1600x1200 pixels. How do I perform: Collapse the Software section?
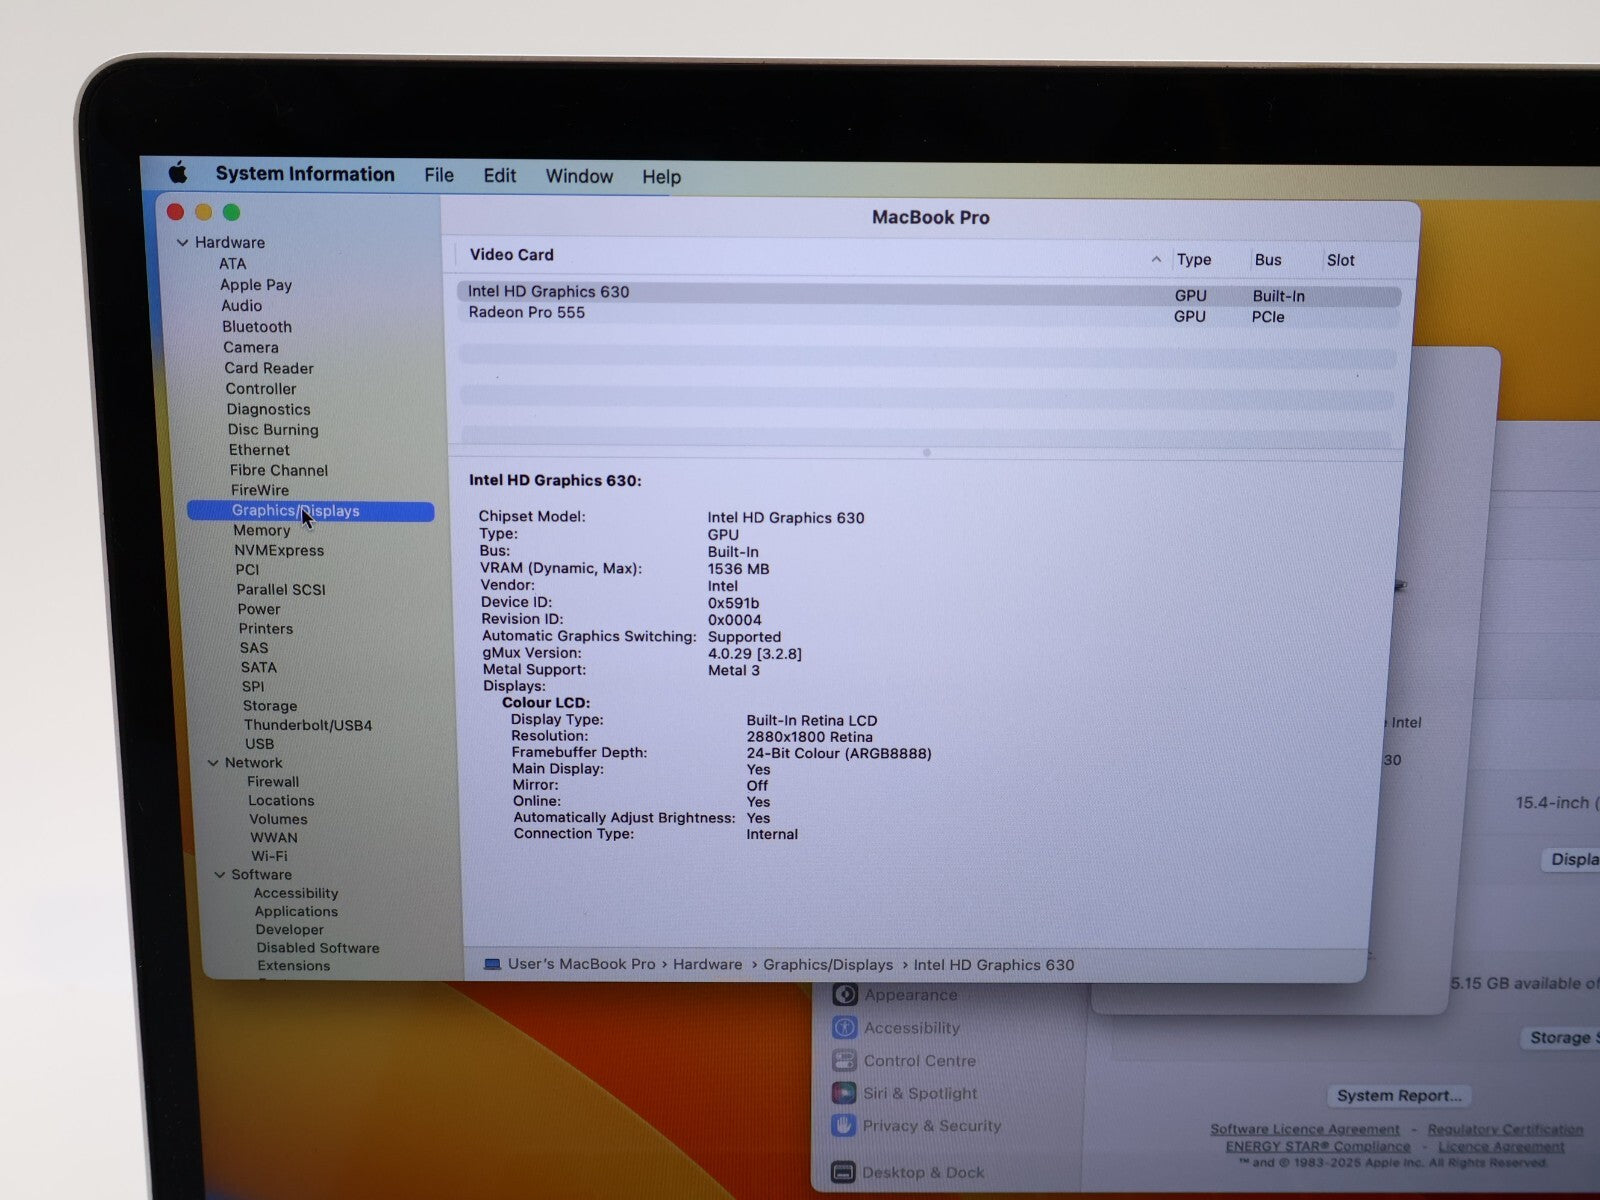[219, 874]
